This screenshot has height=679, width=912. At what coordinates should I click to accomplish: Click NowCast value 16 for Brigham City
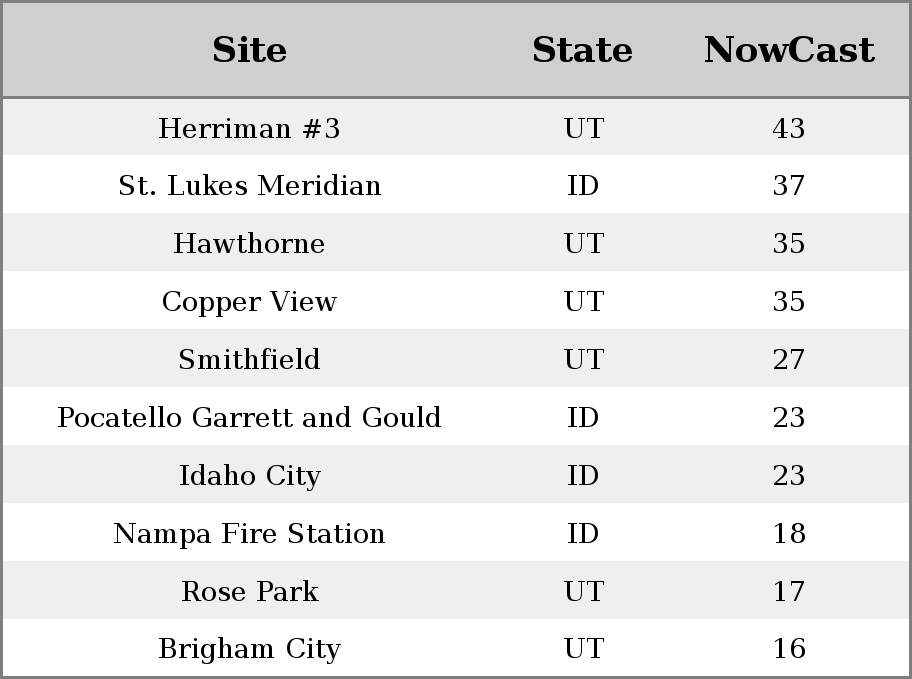(789, 648)
